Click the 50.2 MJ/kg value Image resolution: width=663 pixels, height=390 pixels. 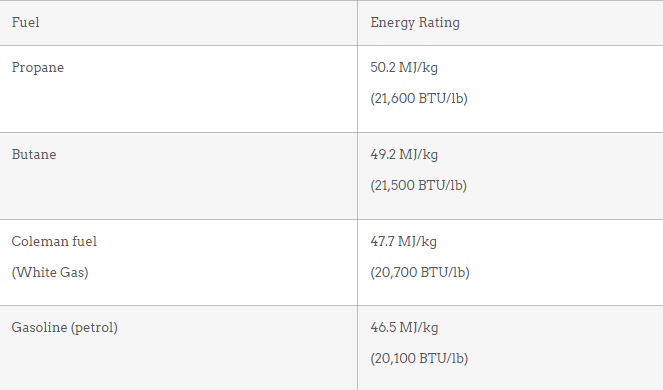(x=404, y=68)
